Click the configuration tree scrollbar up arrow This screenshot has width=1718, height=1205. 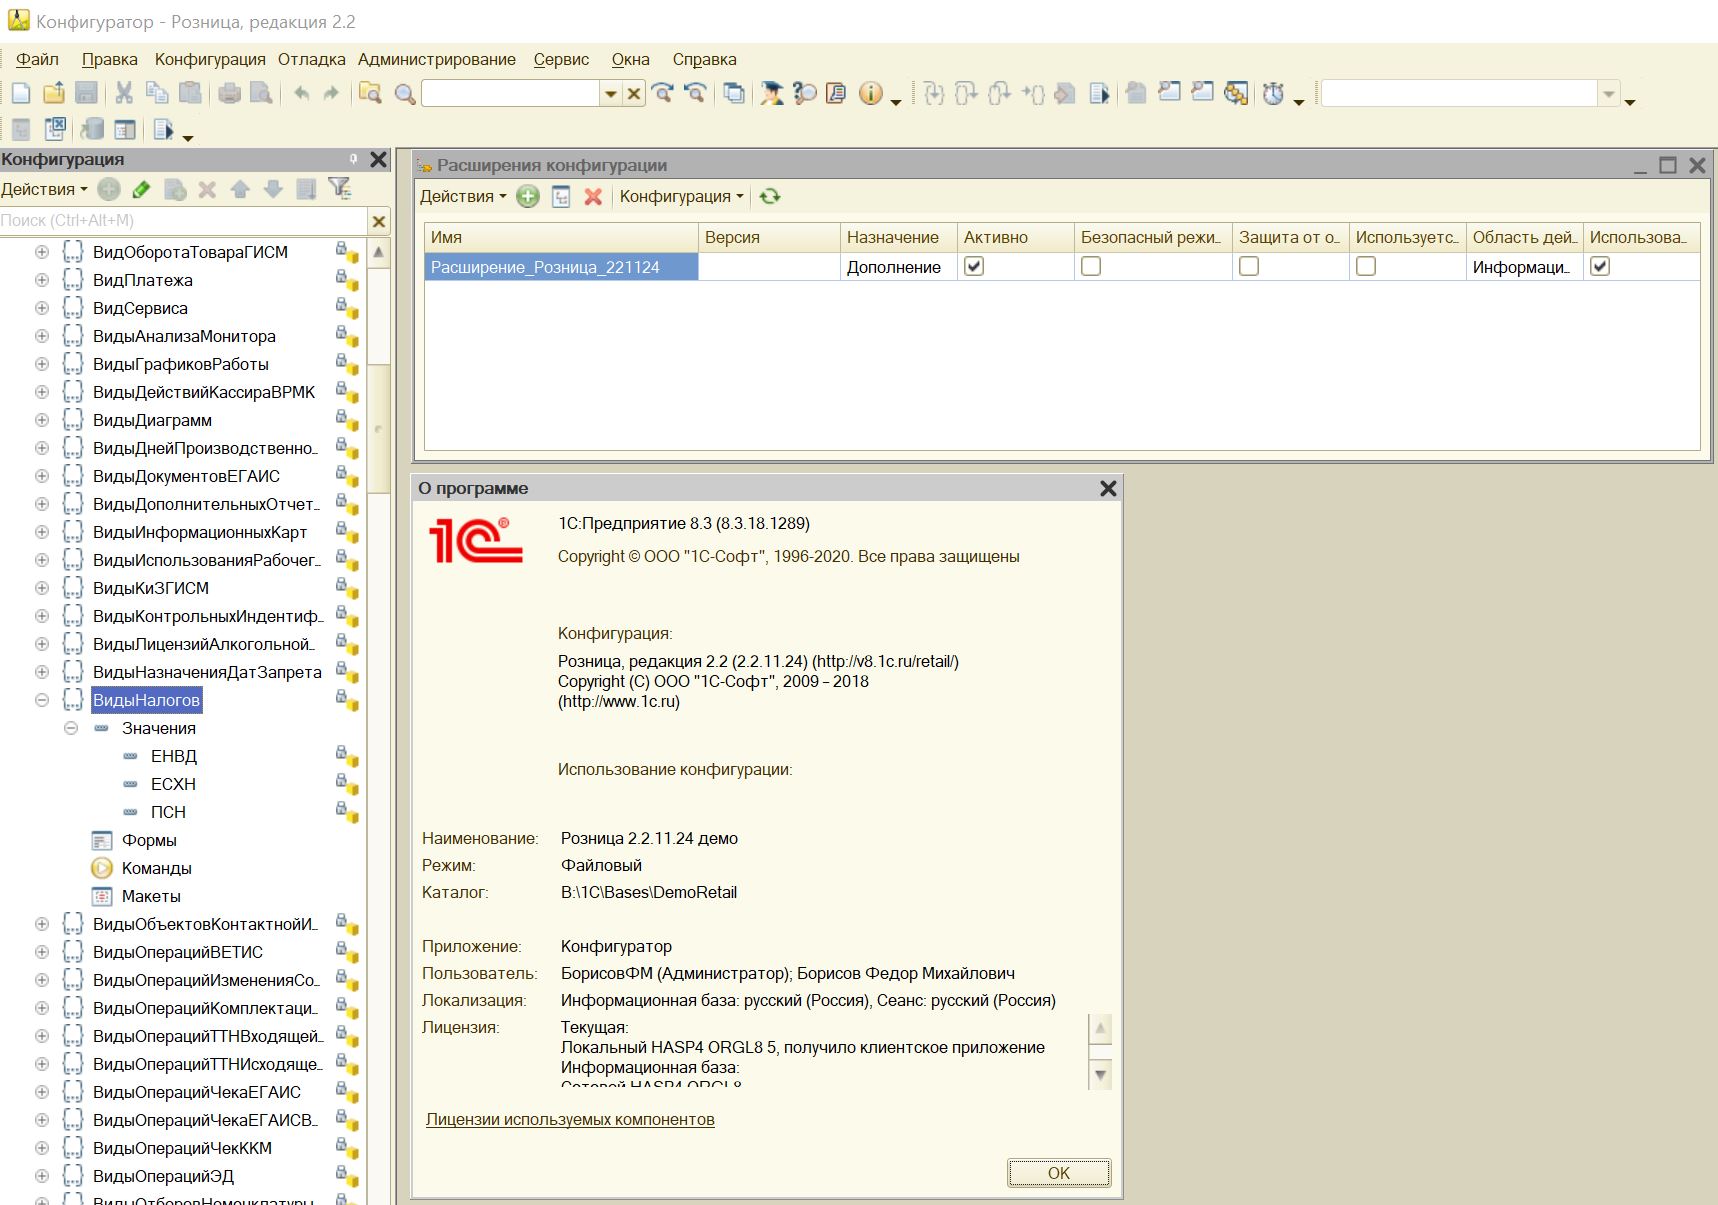[x=378, y=252]
